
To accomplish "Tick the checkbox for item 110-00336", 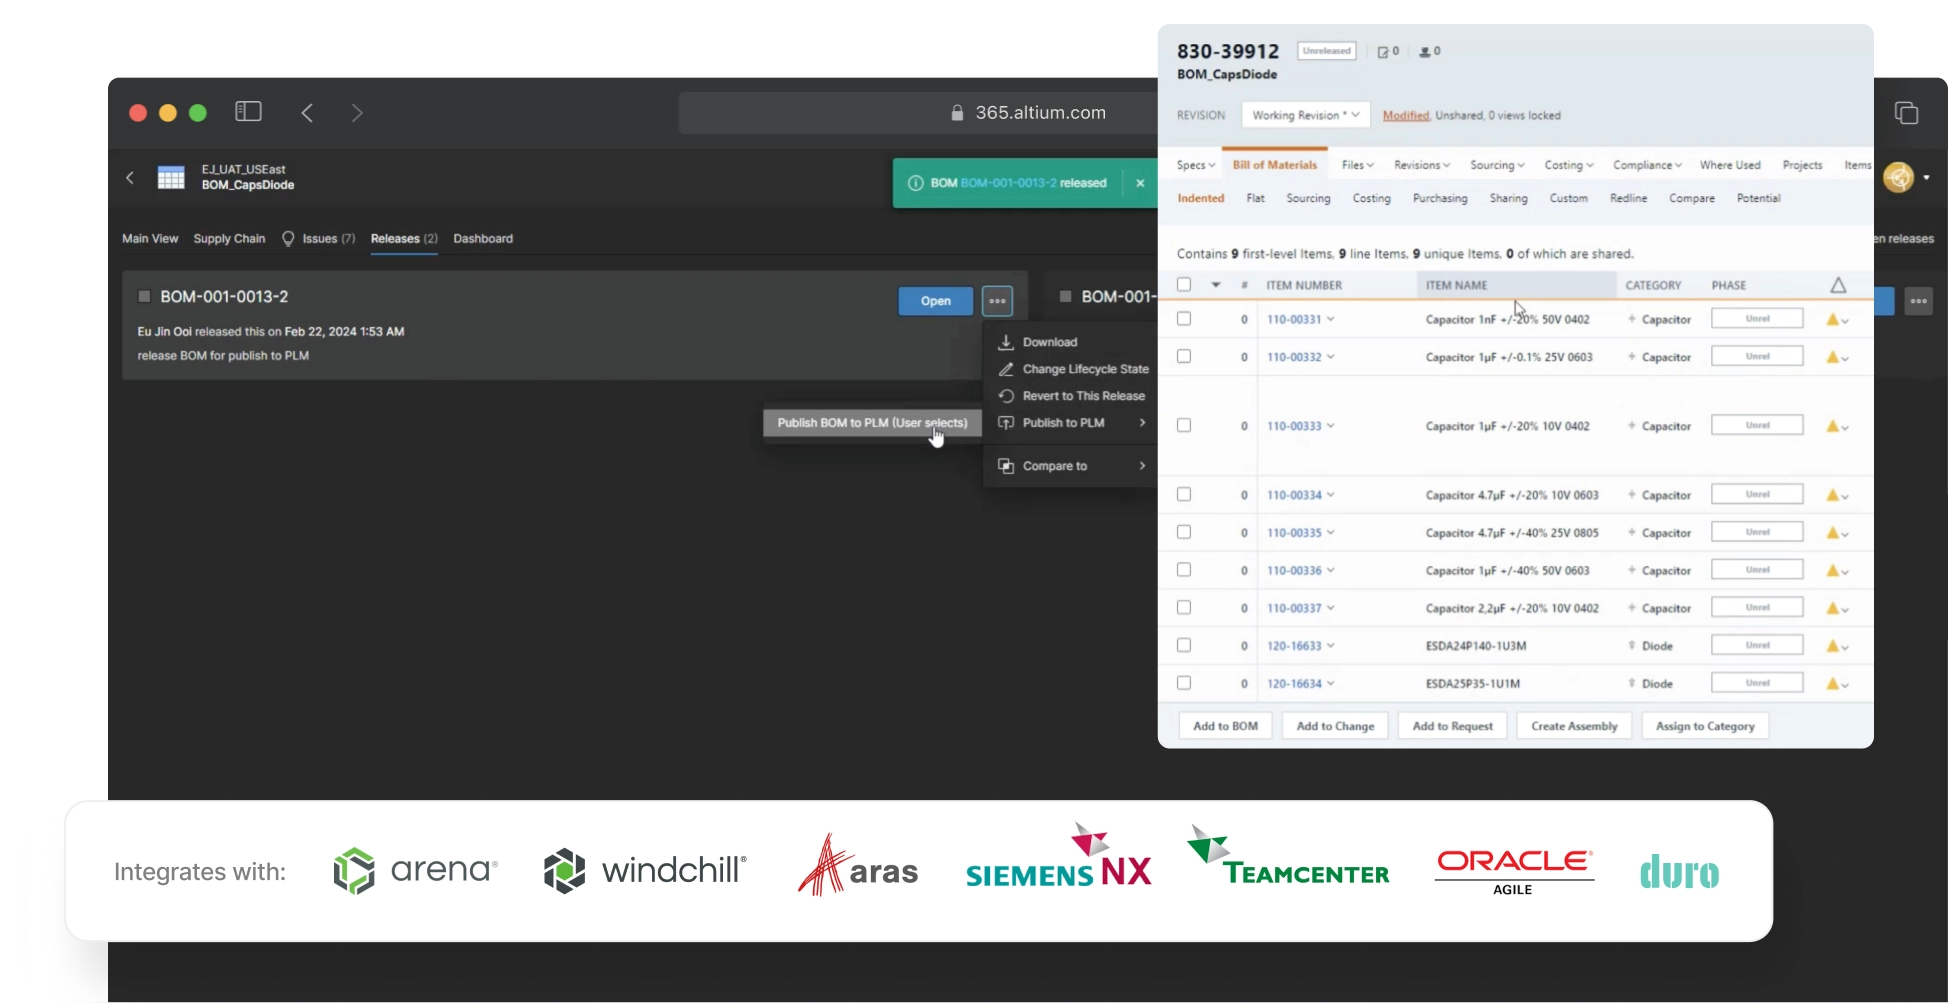I will click(1184, 570).
